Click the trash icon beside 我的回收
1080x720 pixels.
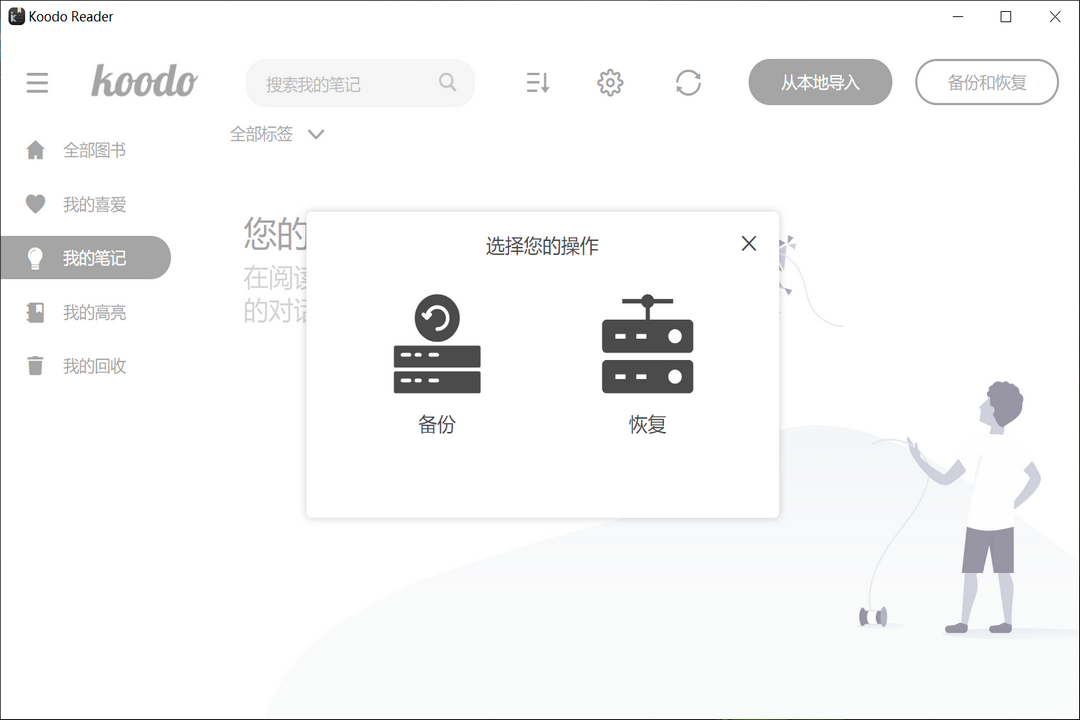point(35,365)
